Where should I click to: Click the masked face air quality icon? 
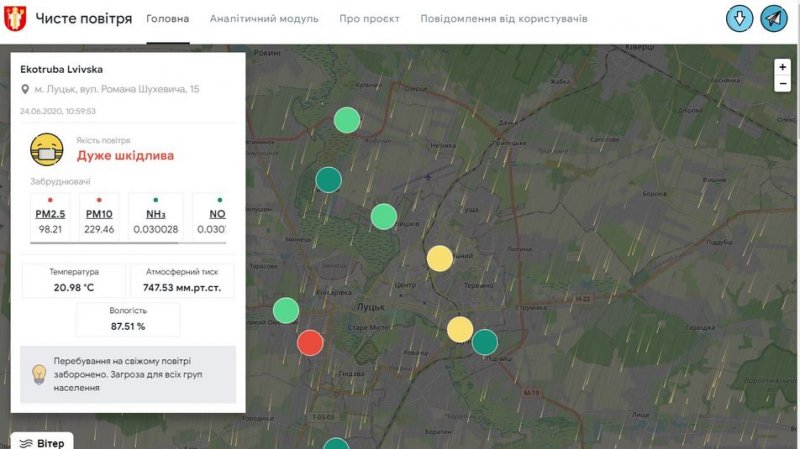tap(47, 151)
